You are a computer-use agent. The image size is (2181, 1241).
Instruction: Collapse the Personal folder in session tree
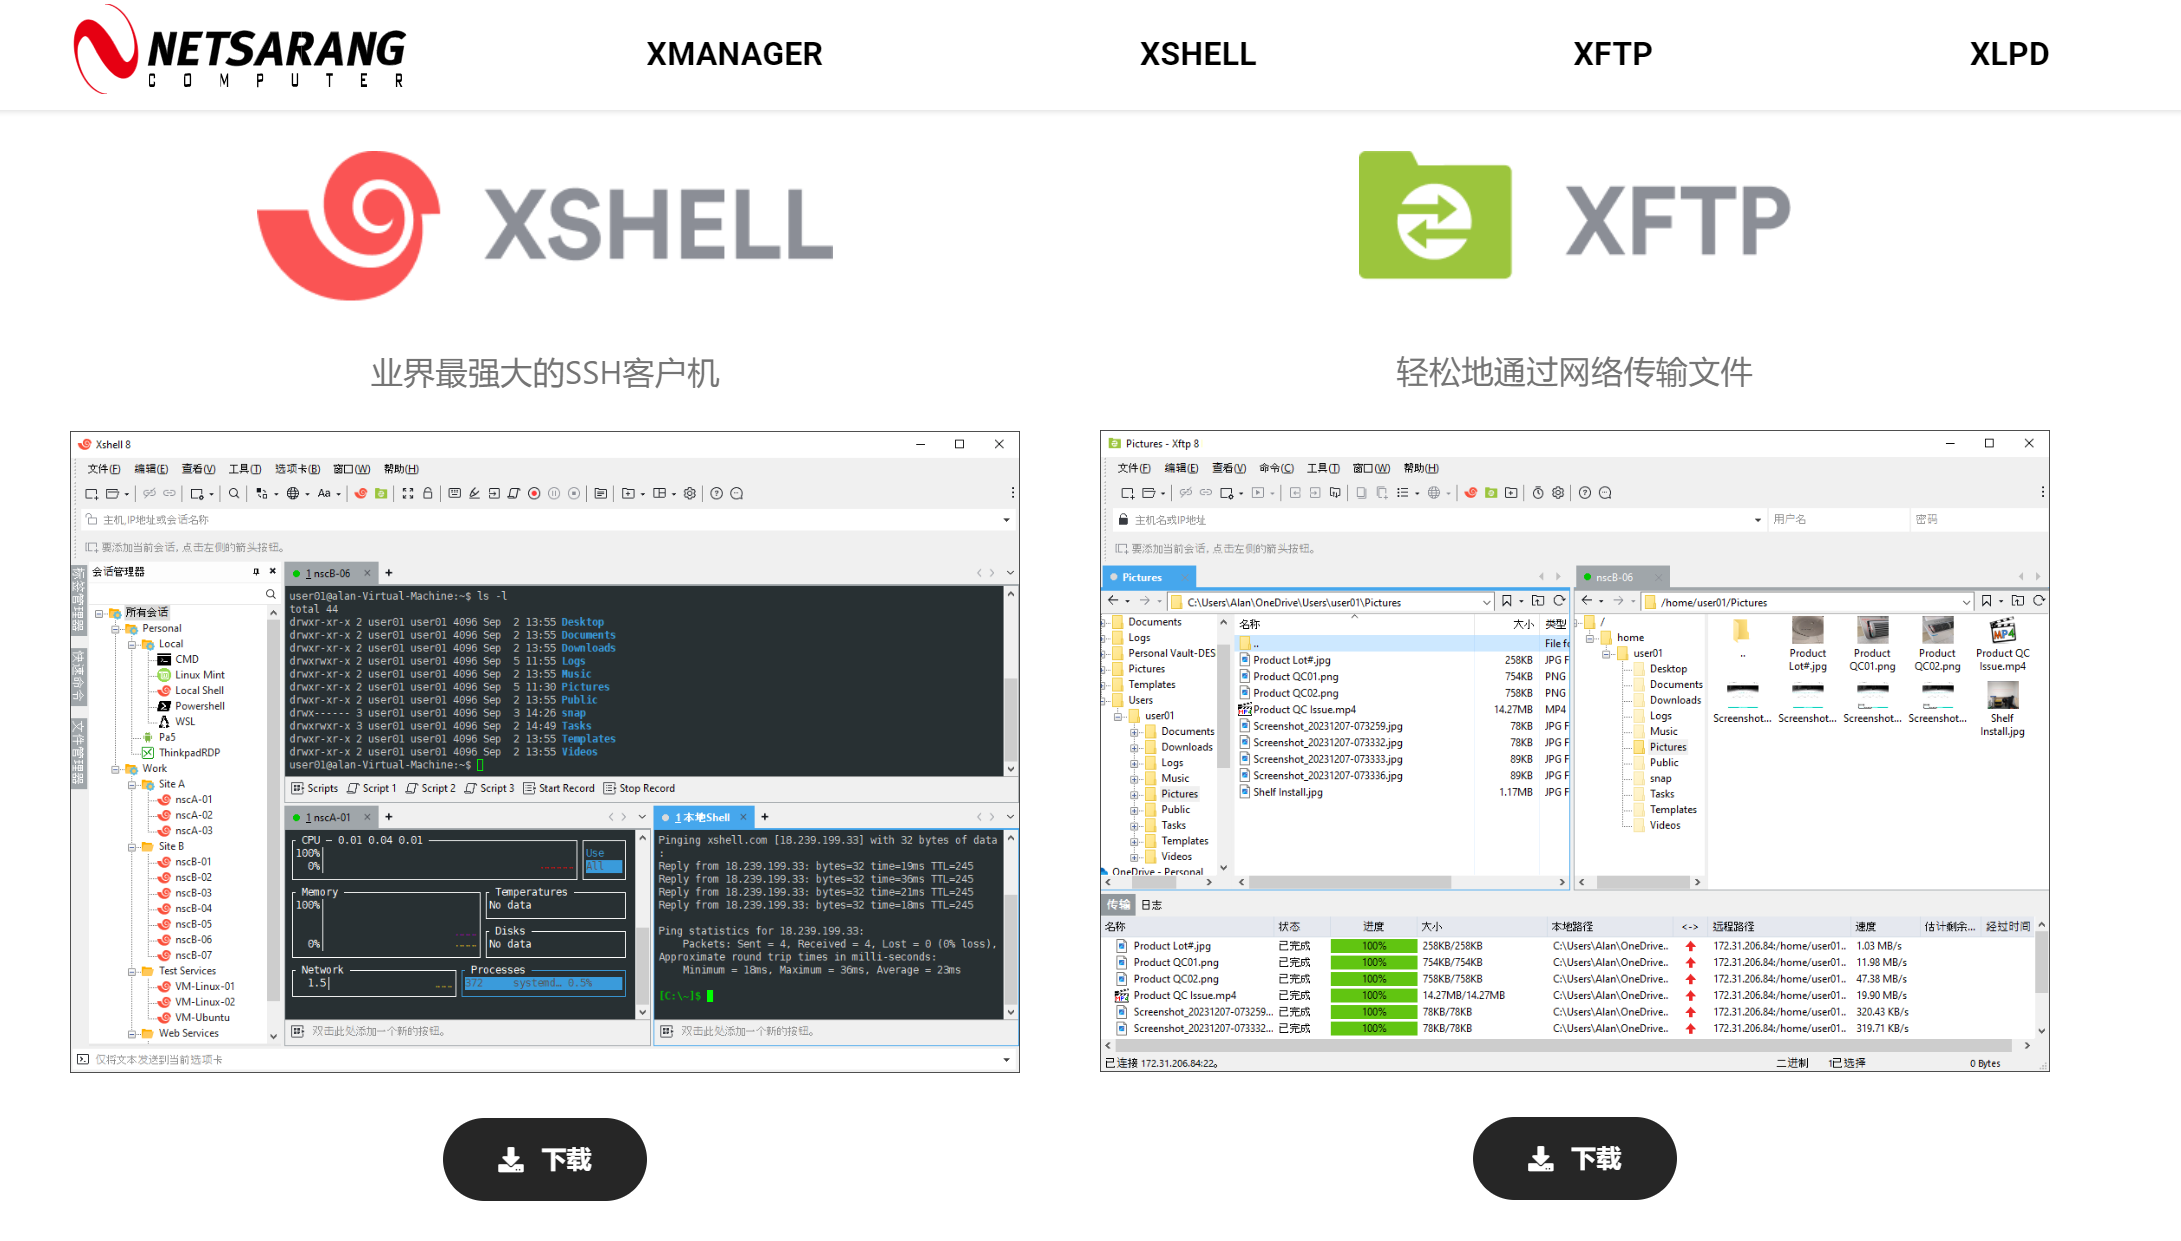point(116,629)
